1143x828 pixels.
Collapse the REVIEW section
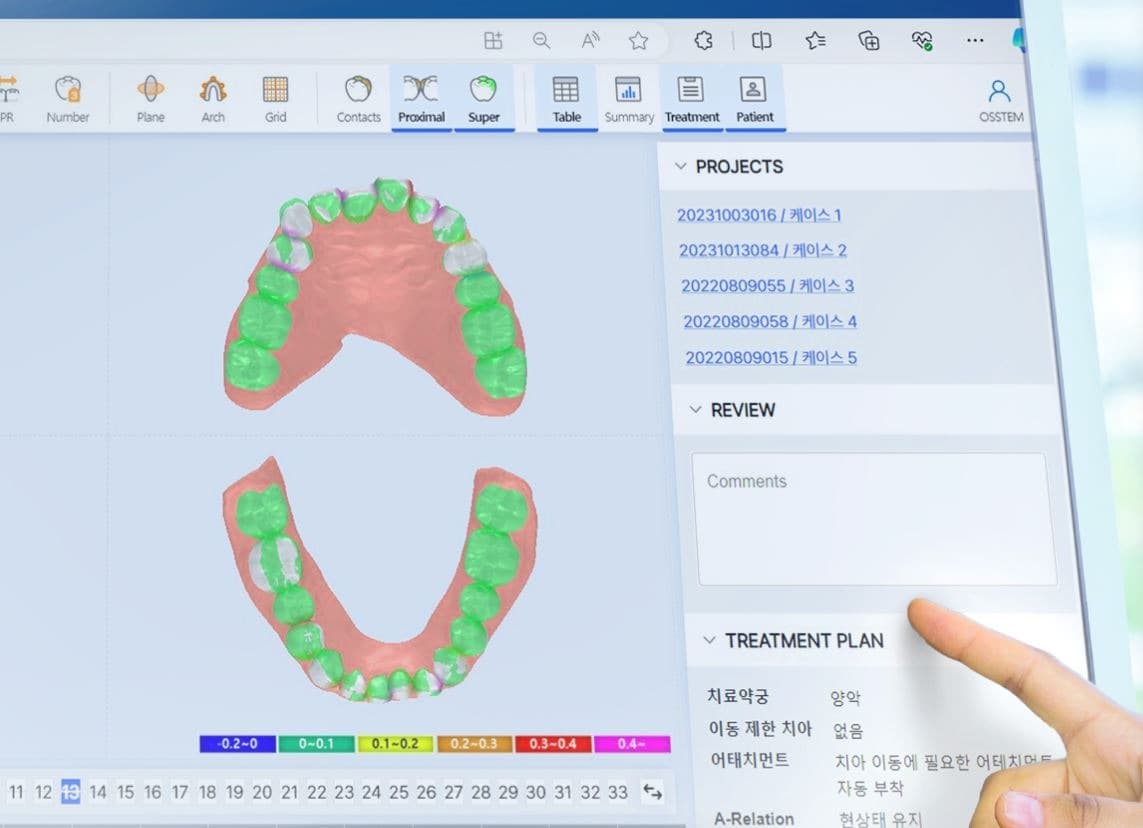pyautogui.click(x=695, y=410)
